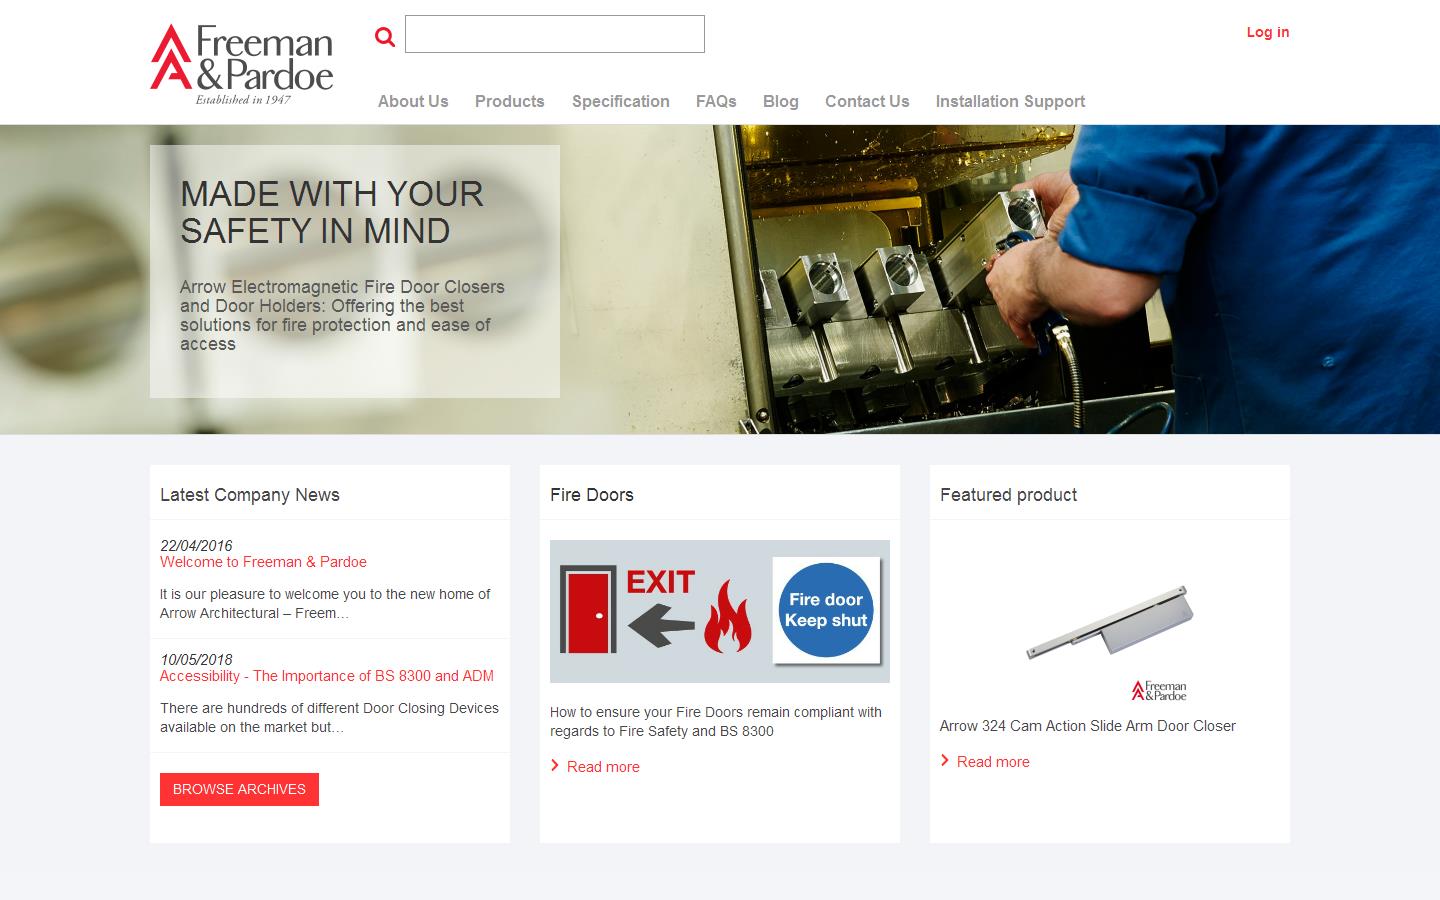This screenshot has height=900, width=1440.
Task: Click the fire exit banner image
Action: click(720, 611)
